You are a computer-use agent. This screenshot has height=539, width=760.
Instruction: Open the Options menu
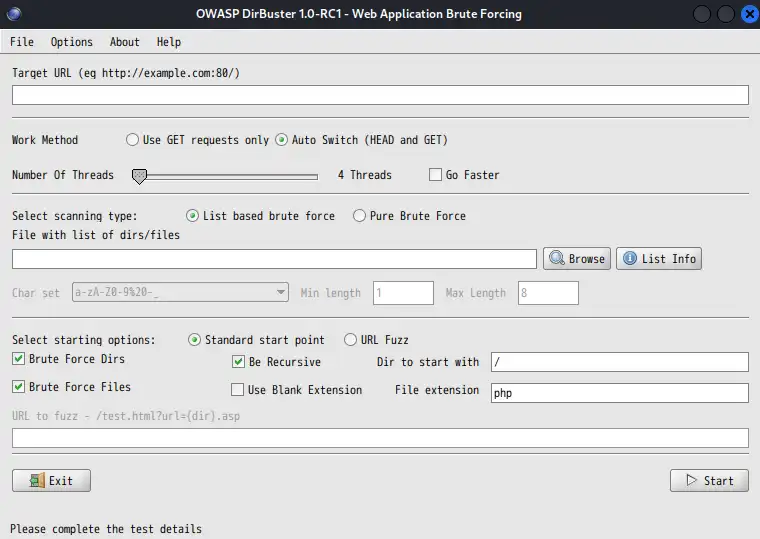(72, 42)
